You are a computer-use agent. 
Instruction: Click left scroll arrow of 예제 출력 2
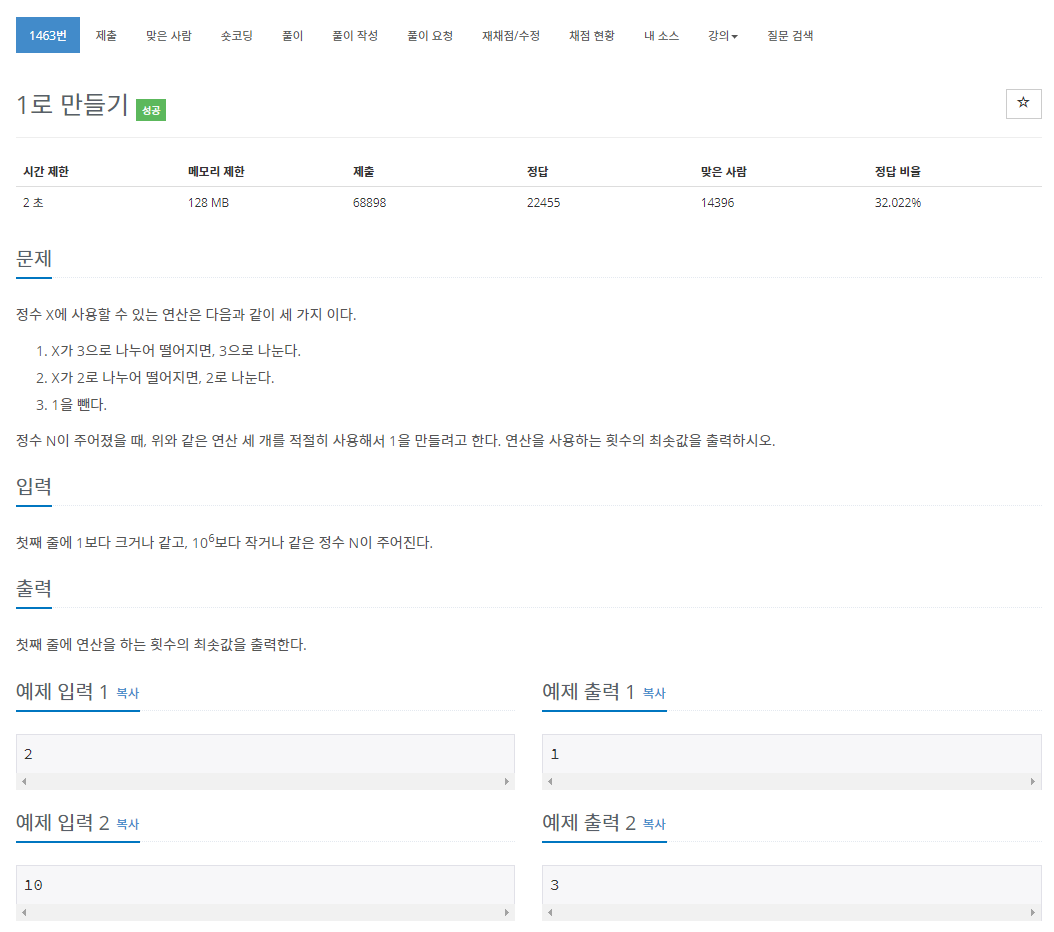click(551, 913)
